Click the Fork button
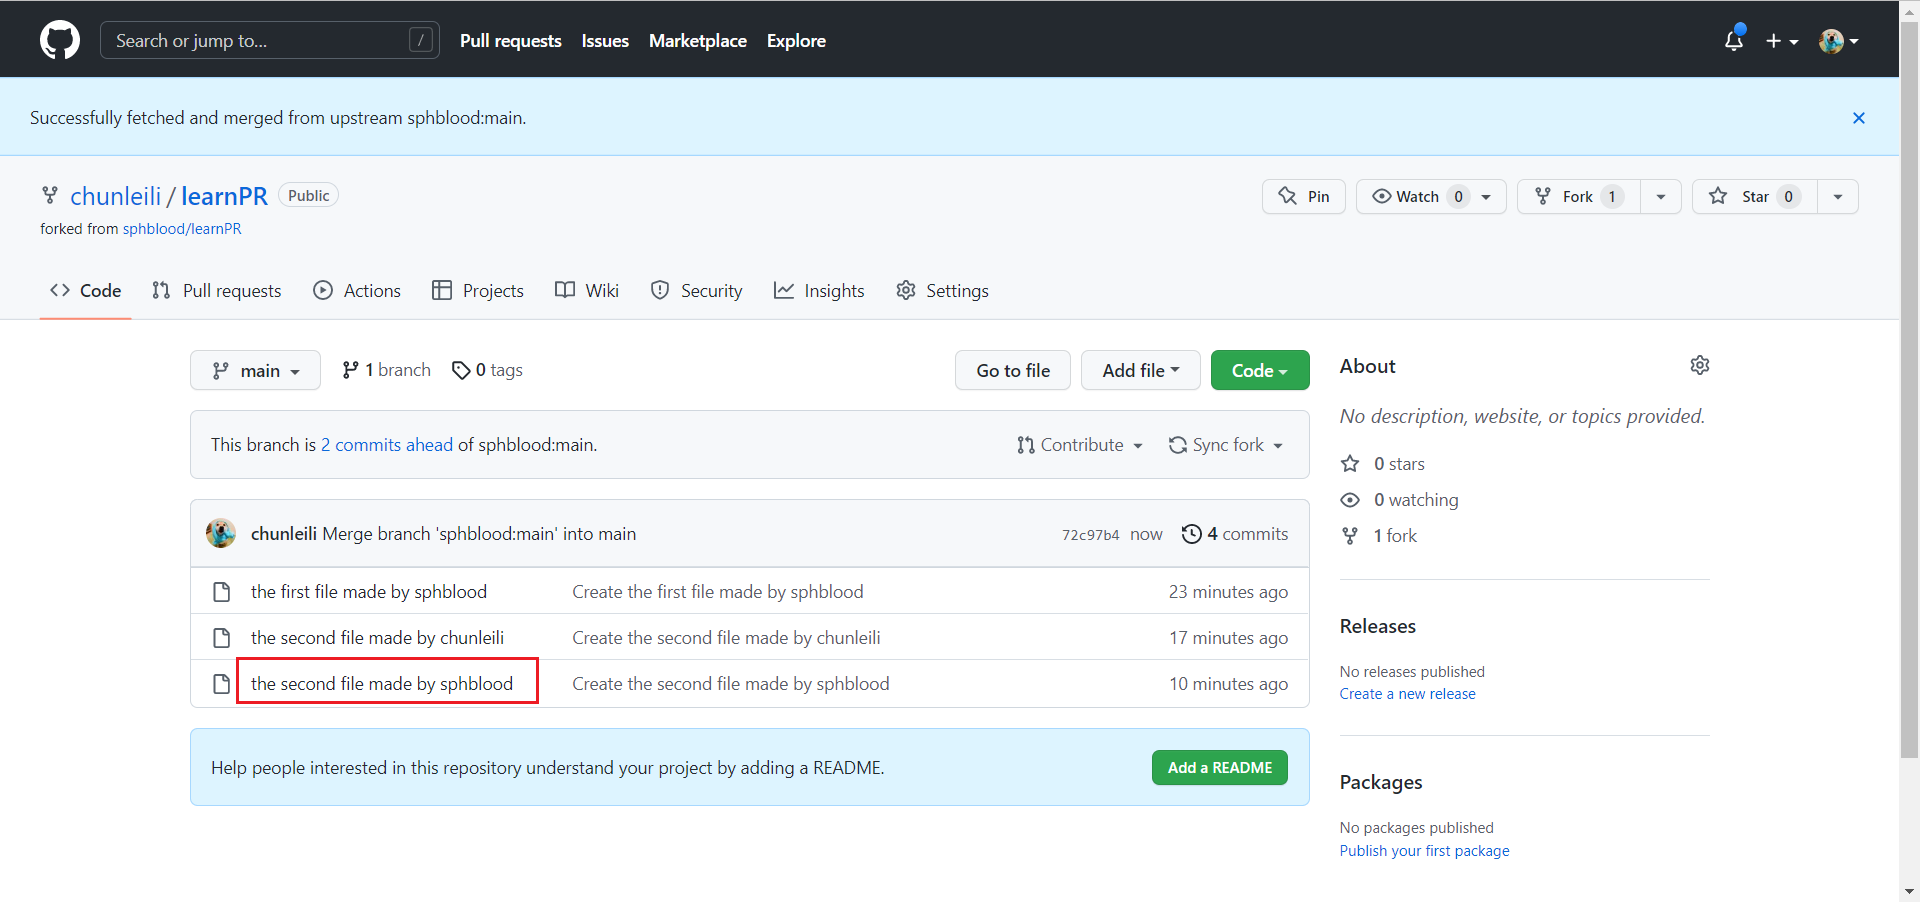This screenshot has width=1920, height=902. coord(1579,196)
